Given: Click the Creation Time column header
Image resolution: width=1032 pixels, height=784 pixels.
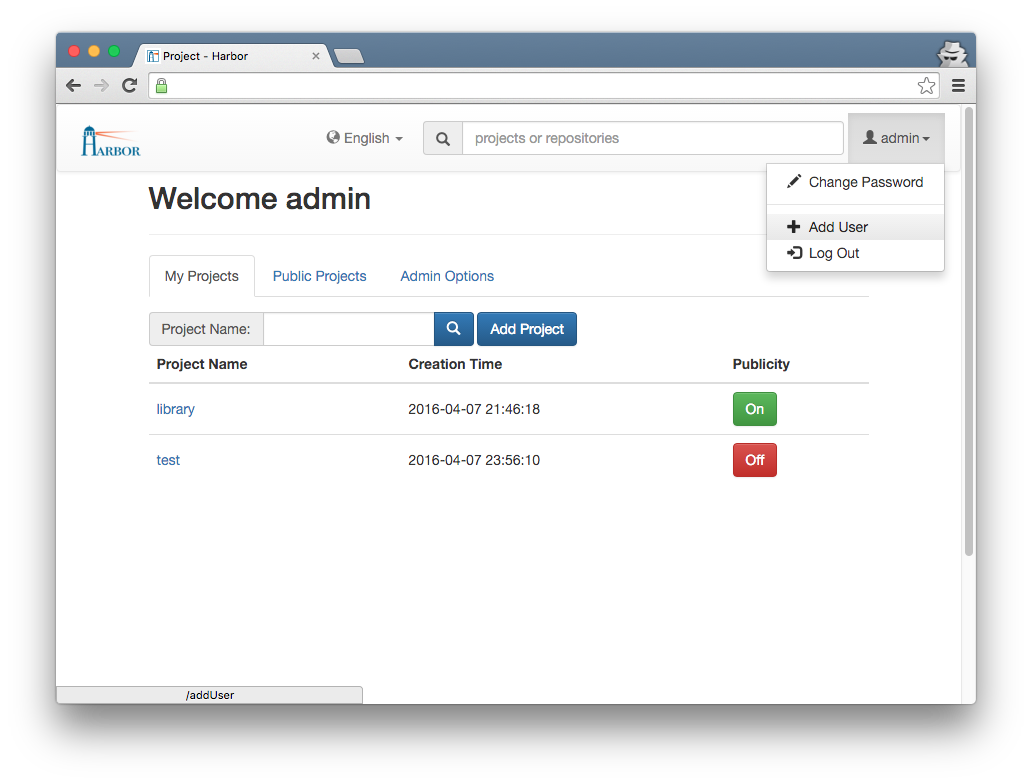Looking at the screenshot, I should 455,364.
